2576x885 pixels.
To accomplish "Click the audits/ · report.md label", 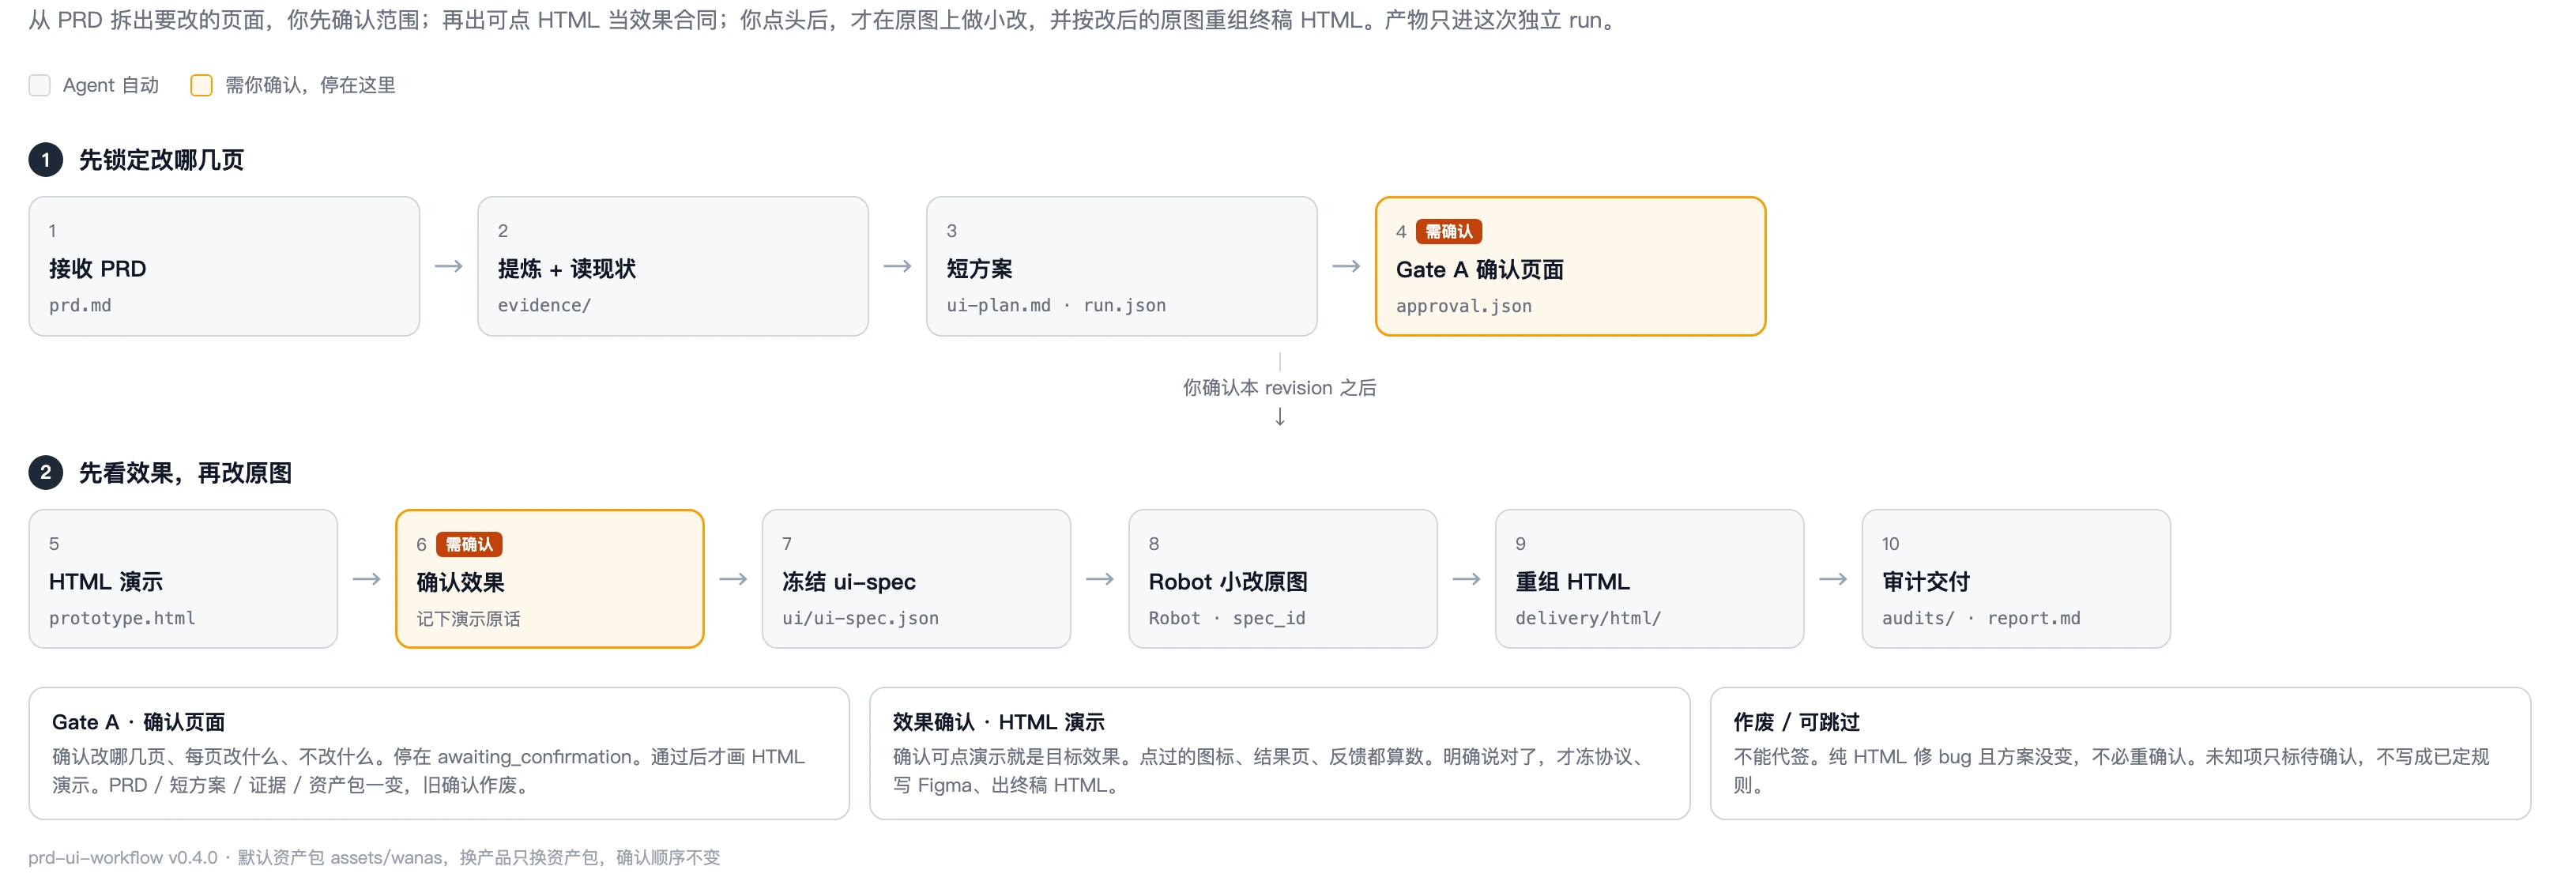I will (x=1981, y=618).
